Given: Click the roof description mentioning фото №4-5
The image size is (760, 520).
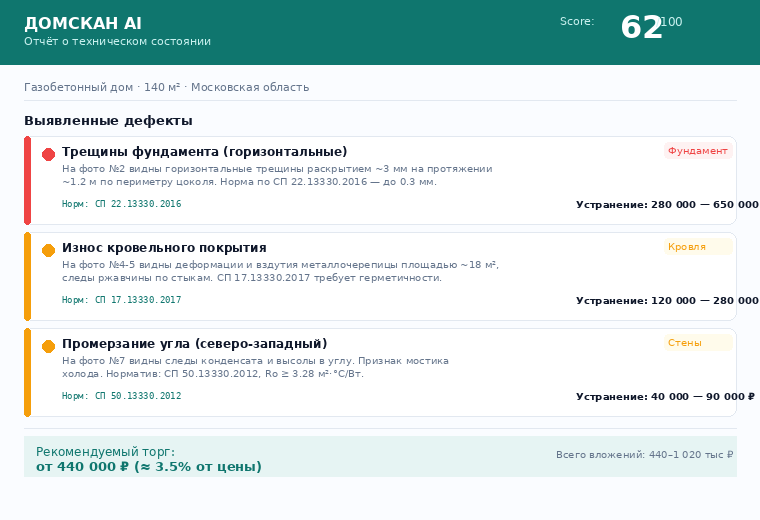Looking at the screenshot, I should [281, 271].
